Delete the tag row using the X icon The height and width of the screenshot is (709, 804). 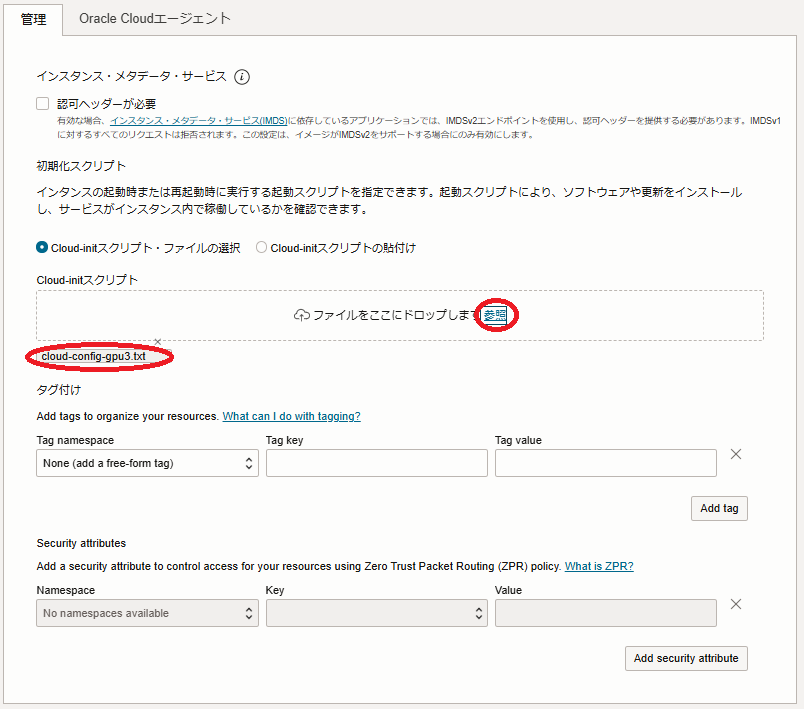(736, 454)
